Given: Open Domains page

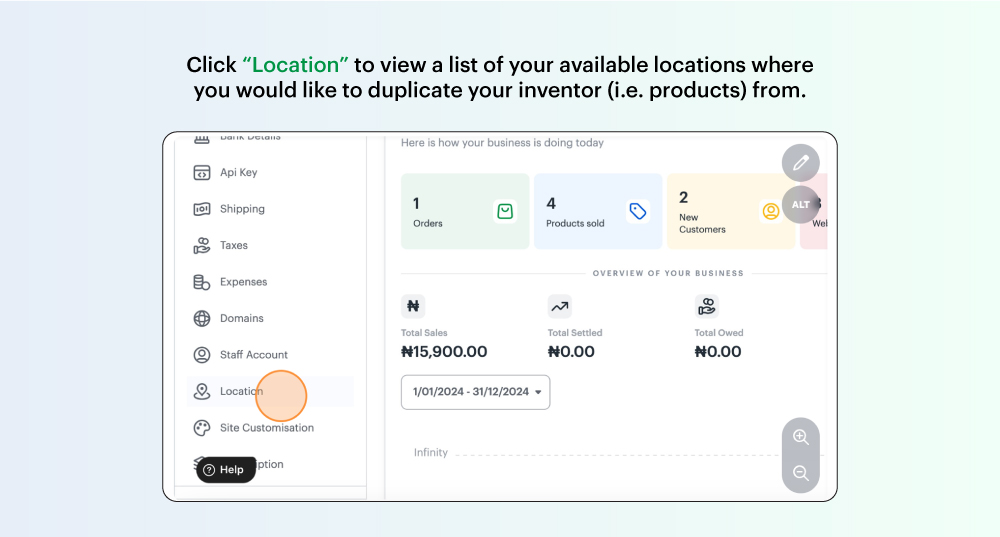Looking at the screenshot, I should tap(241, 318).
